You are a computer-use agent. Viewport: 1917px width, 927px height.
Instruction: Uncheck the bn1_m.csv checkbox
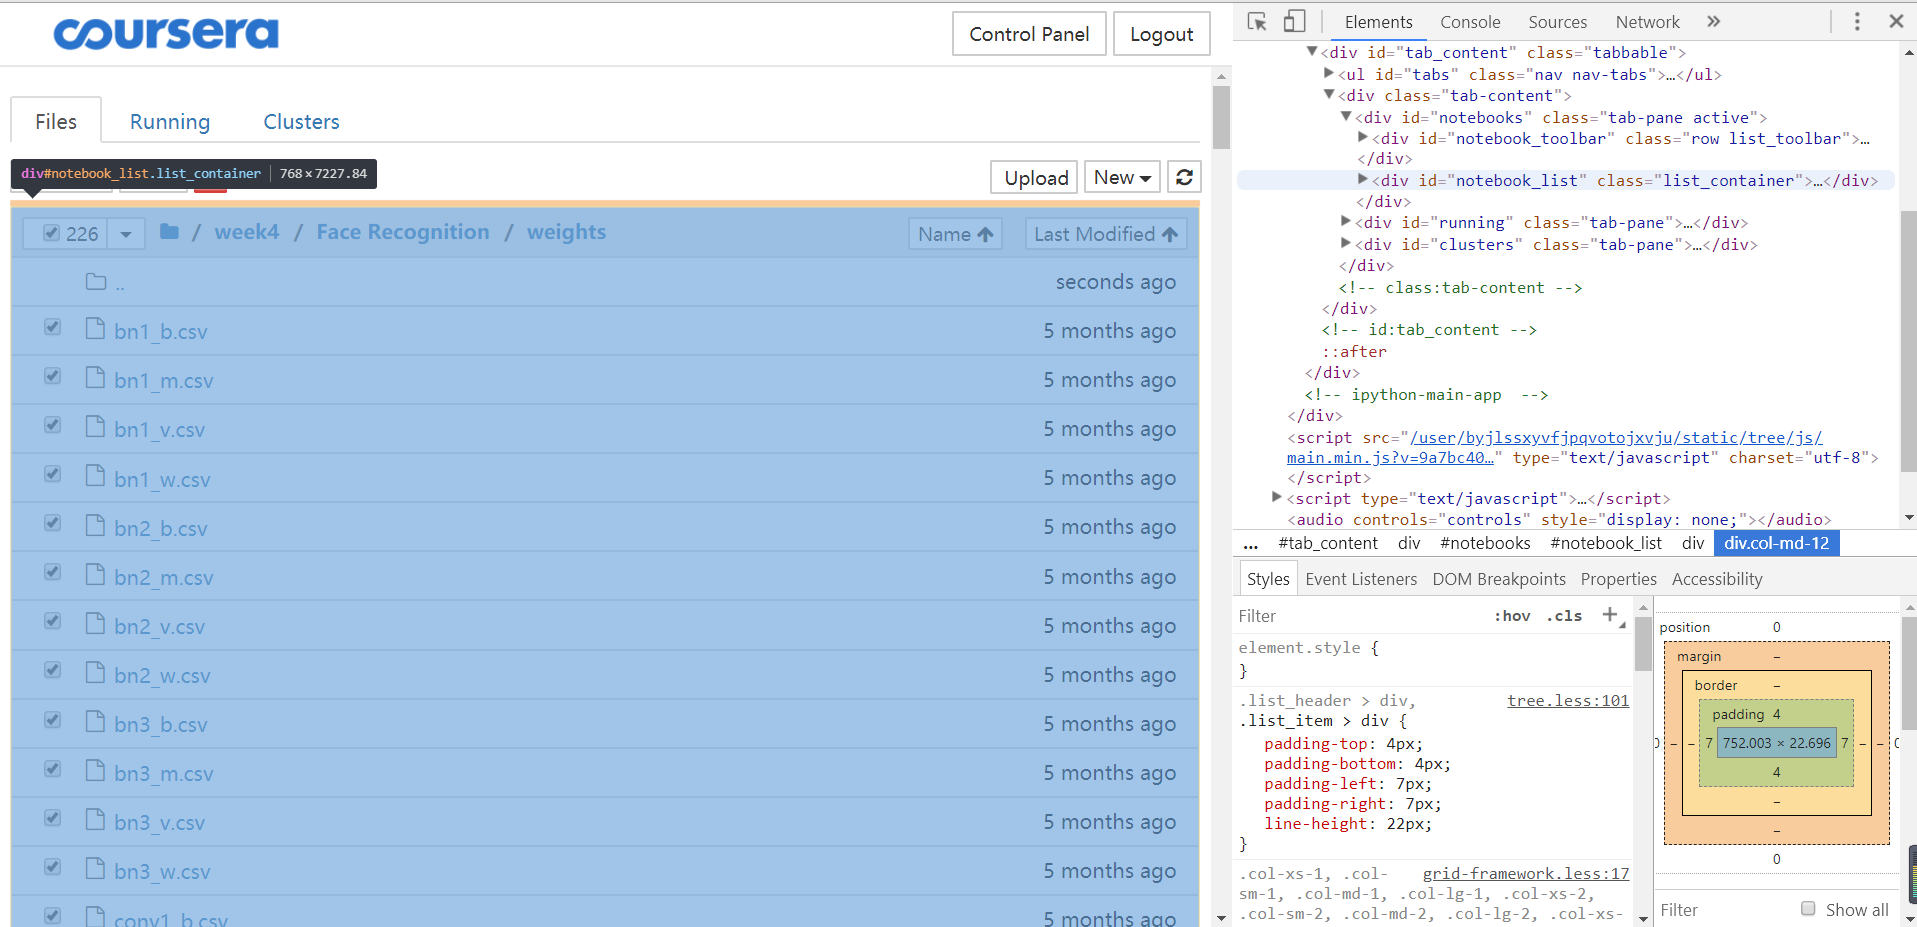[x=53, y=376]
